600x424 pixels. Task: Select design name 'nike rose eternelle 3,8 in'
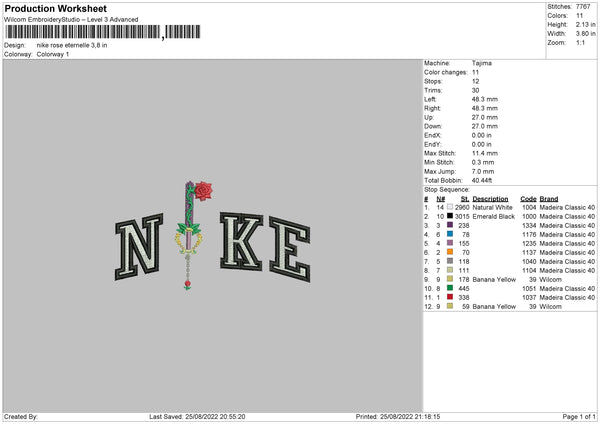point(72,45)
